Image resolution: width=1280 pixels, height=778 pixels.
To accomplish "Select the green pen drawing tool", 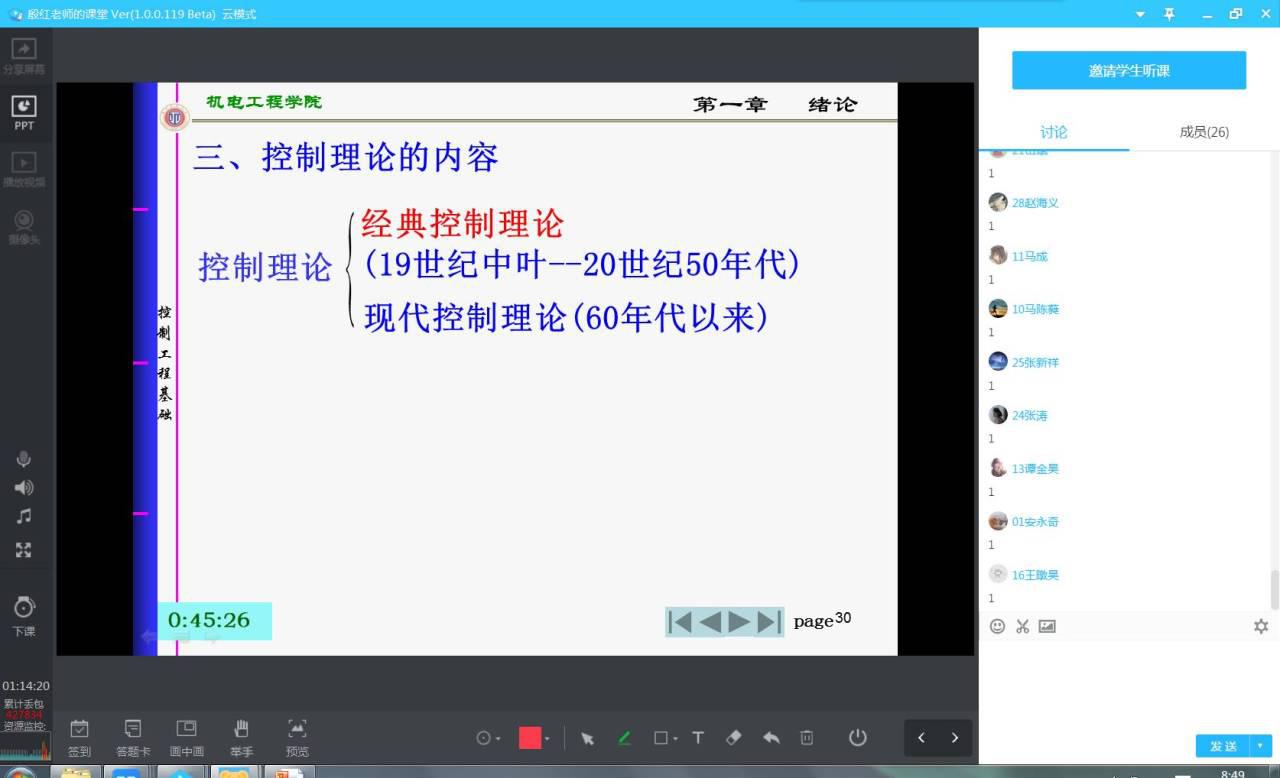I will click(624, 738).
